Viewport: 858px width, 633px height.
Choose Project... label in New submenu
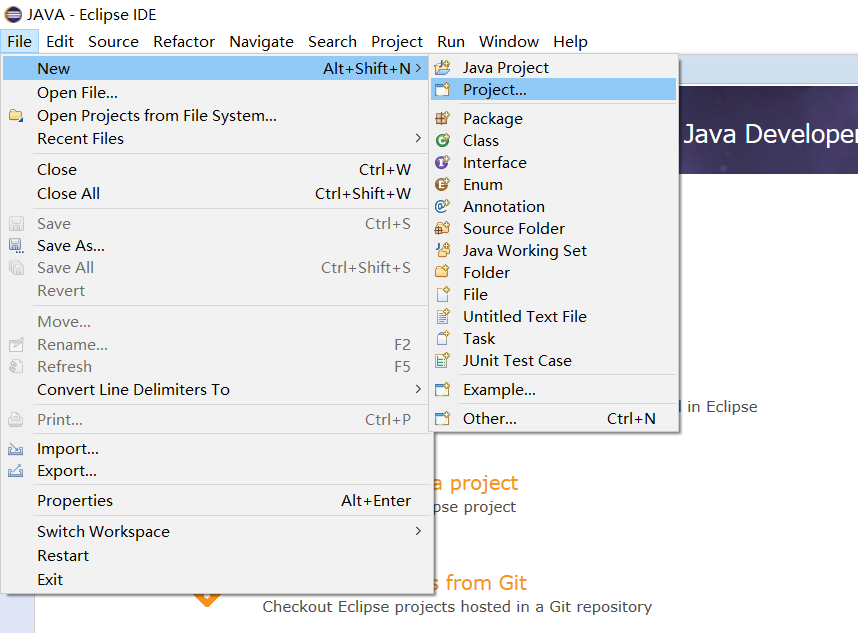(495, 89)
